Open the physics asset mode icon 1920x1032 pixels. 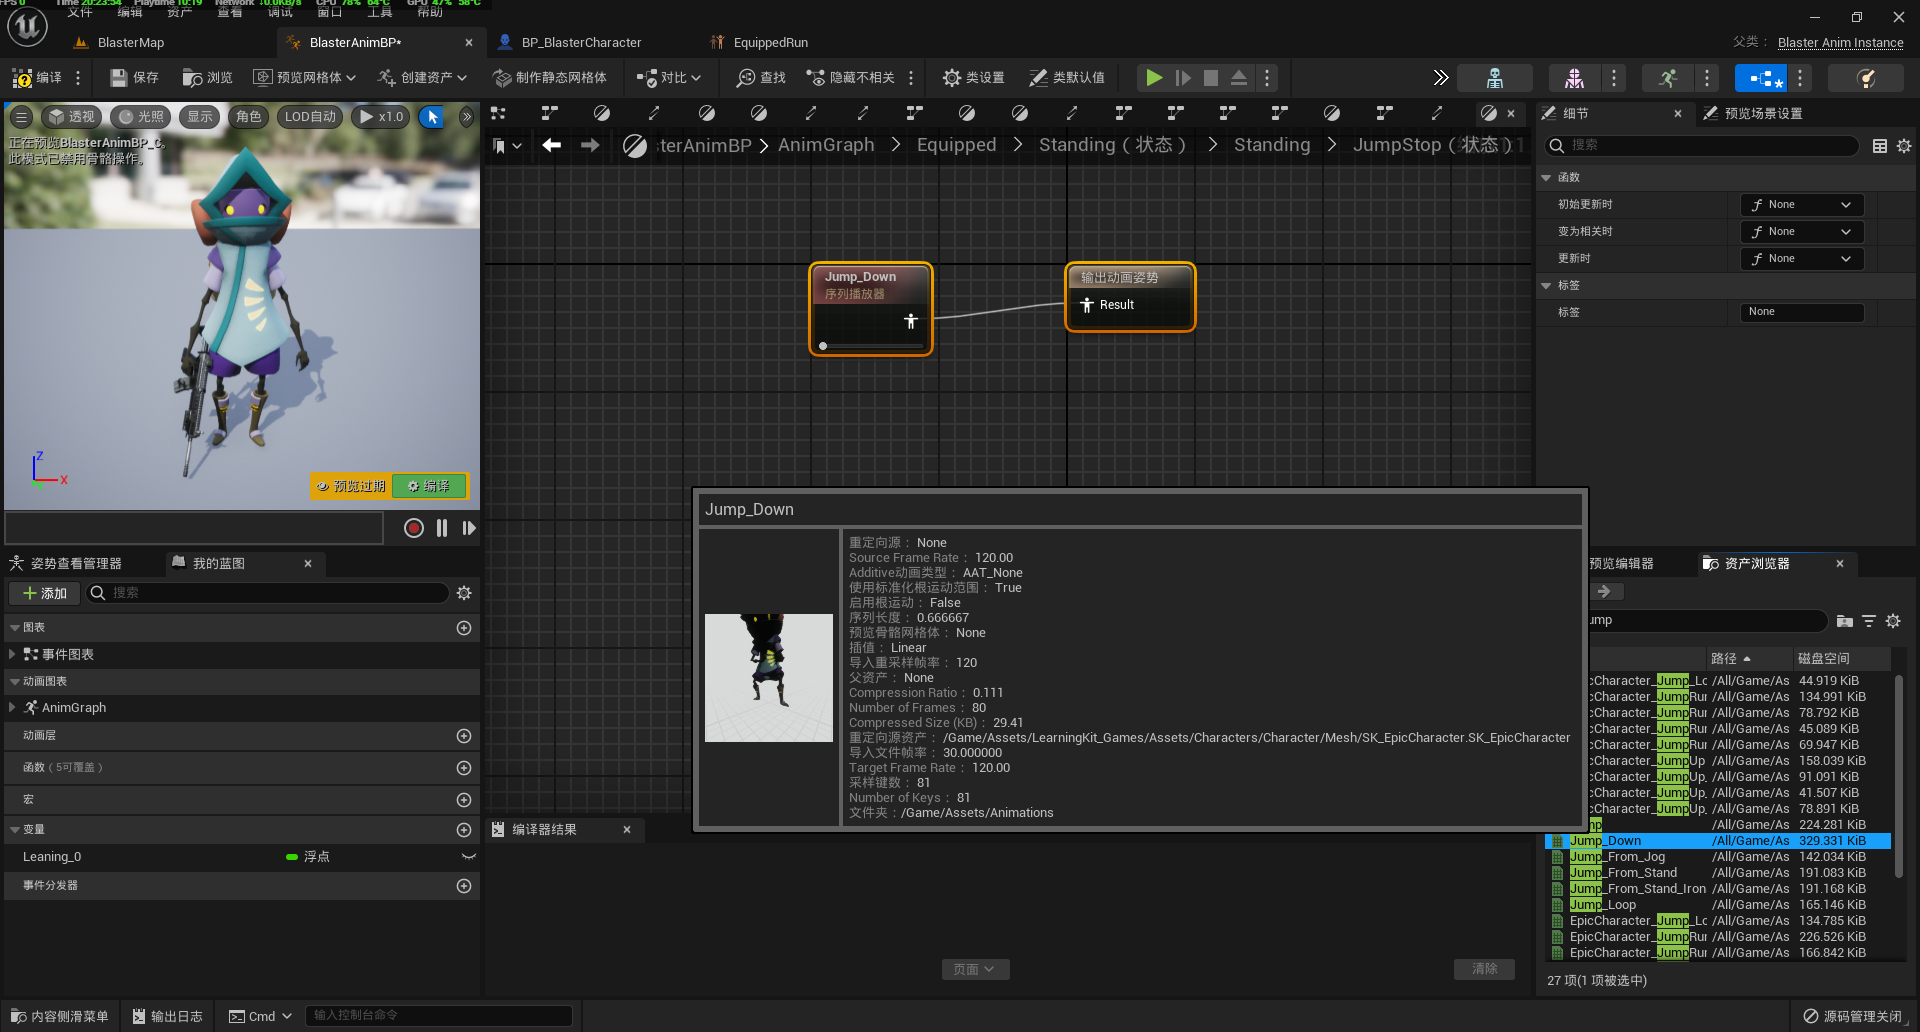tap(1865, 78)
